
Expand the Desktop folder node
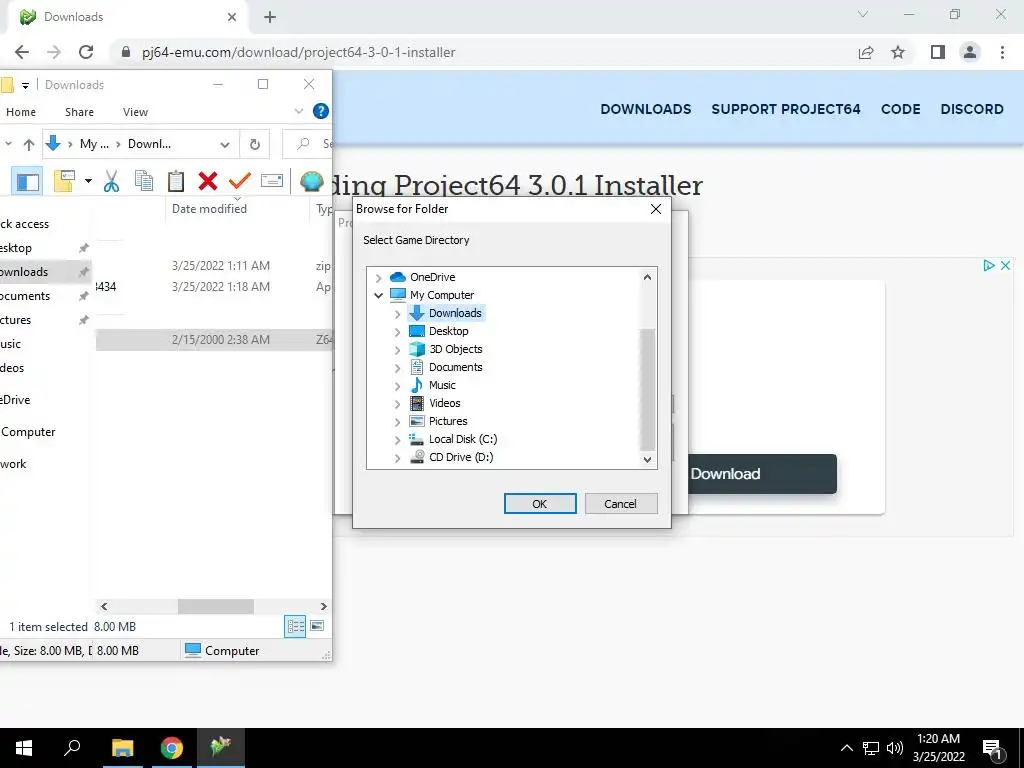(x=397, y=332)
